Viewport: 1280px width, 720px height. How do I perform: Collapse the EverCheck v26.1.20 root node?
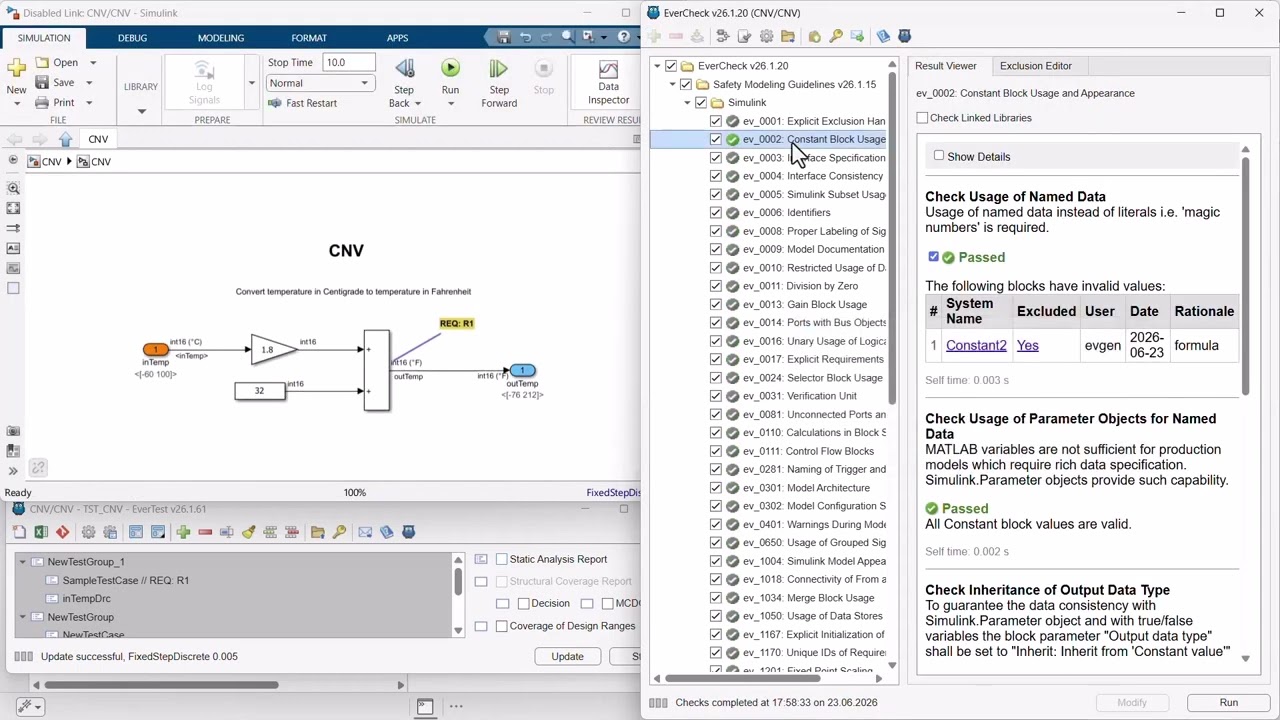coord(657,66)
